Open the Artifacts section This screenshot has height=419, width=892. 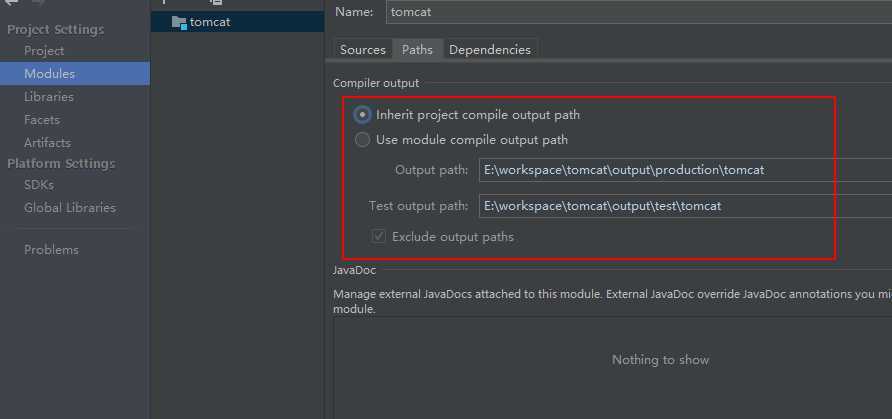tap(47, 143)
